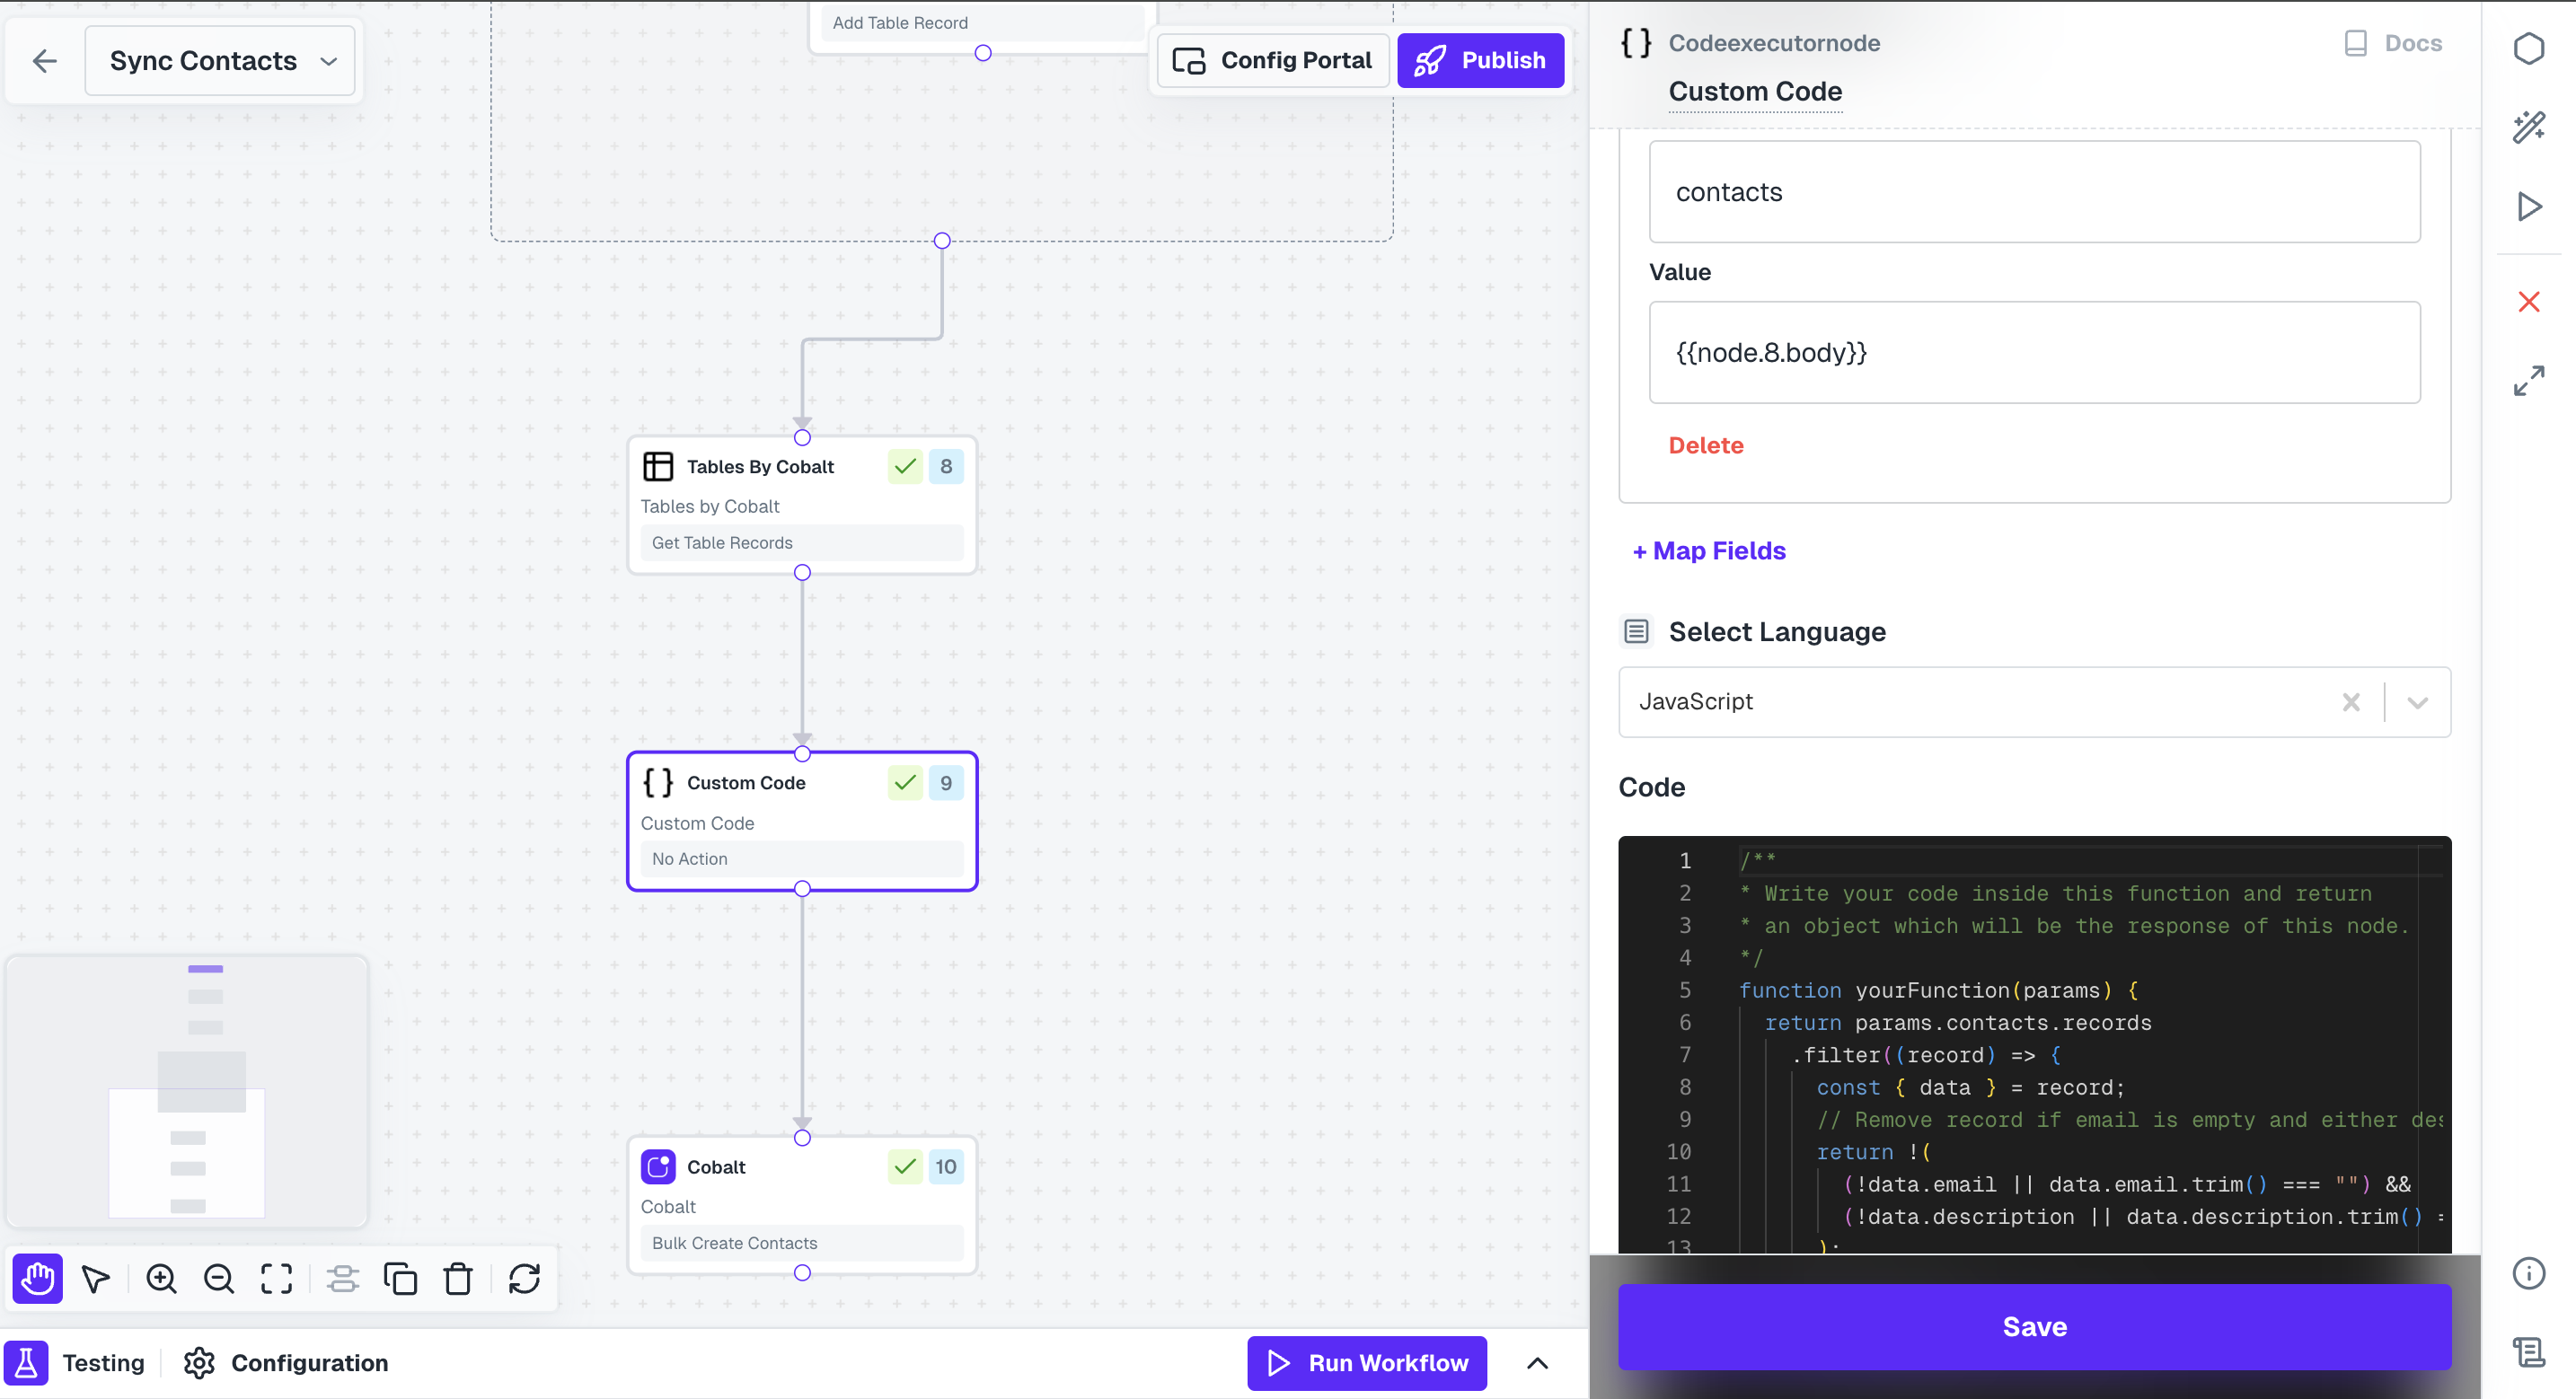Select the pan tool in the canvas toolbar
2576x1399 pixels.
point(37,1278)
